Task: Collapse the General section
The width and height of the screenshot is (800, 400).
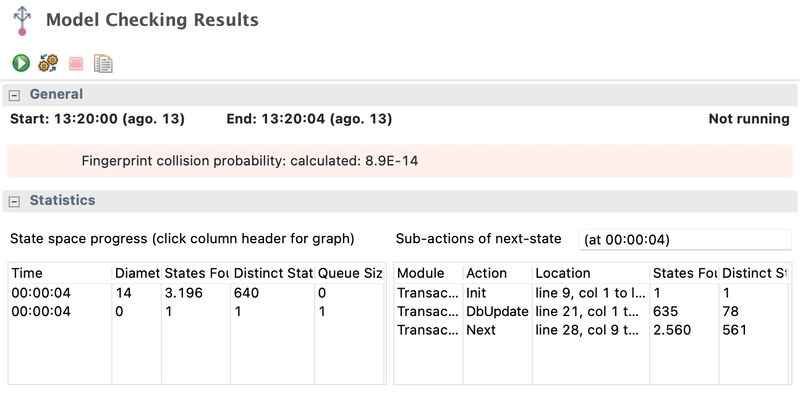Action: pyautogui.click(x=15, y=95)
